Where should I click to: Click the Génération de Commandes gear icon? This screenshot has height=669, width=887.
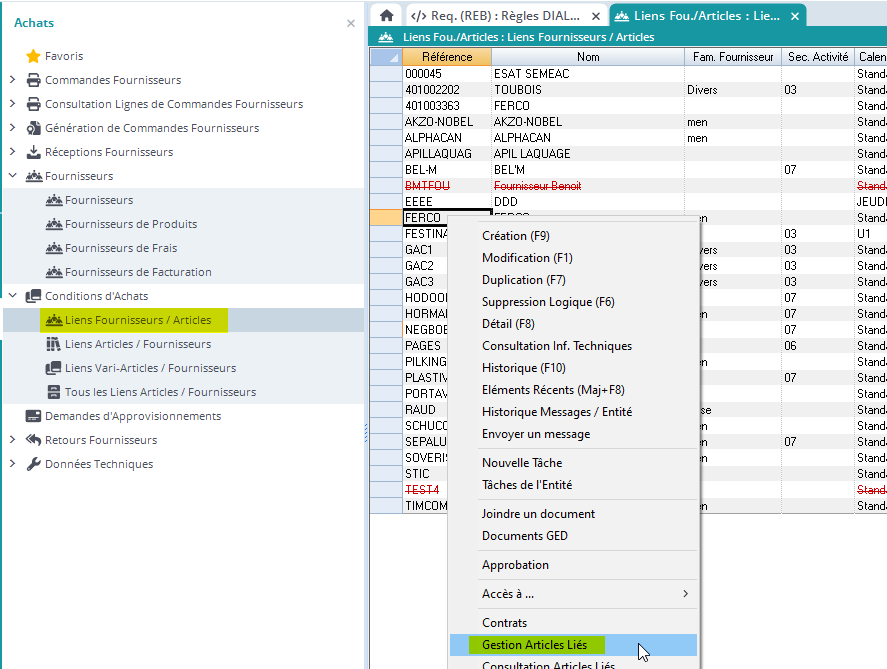(x=33, y=128)
